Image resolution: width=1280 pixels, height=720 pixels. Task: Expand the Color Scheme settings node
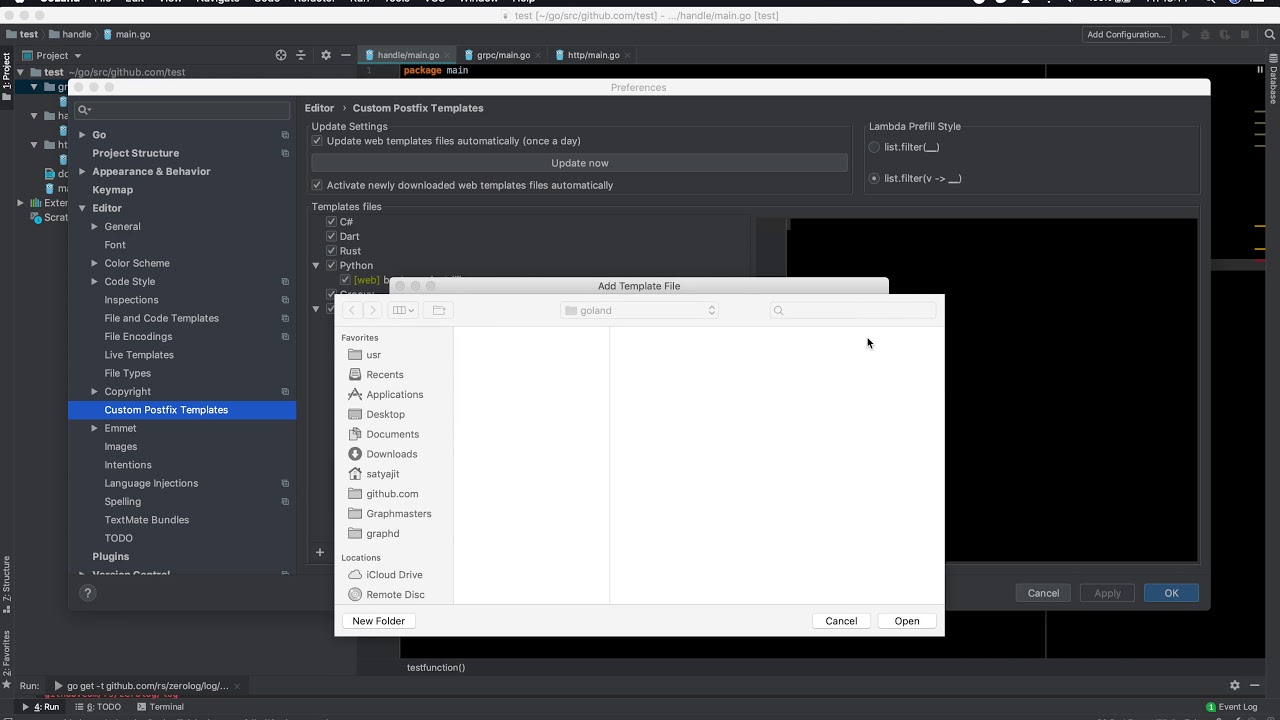click(x=95, y=263)
